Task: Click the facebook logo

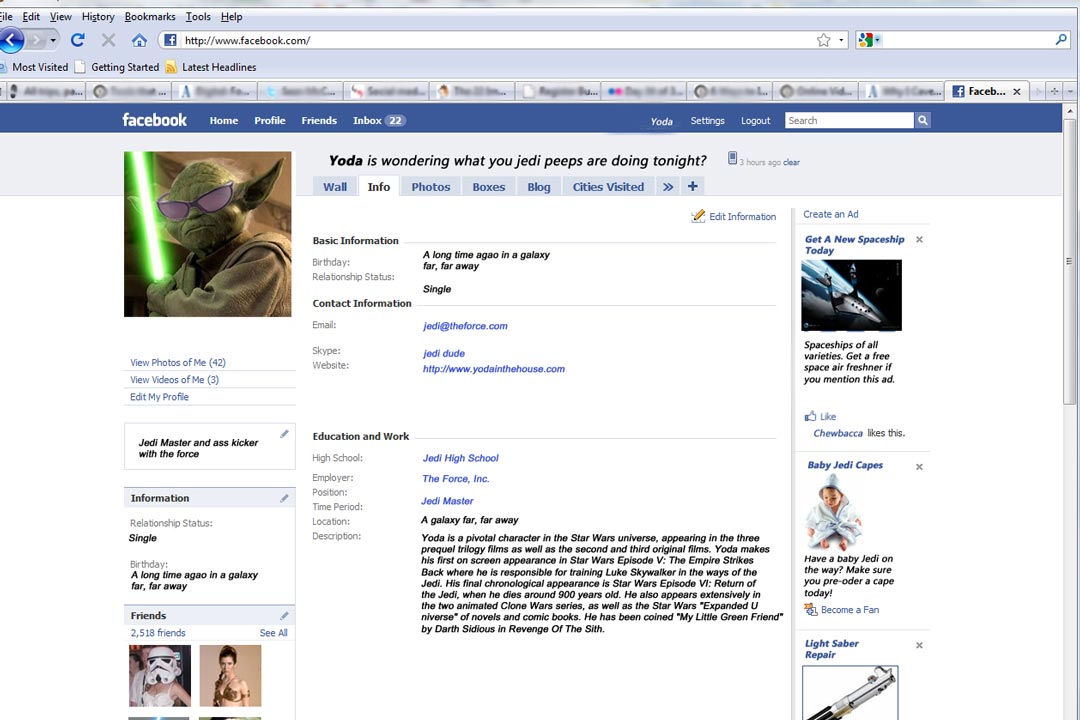Action: (154, 120)
